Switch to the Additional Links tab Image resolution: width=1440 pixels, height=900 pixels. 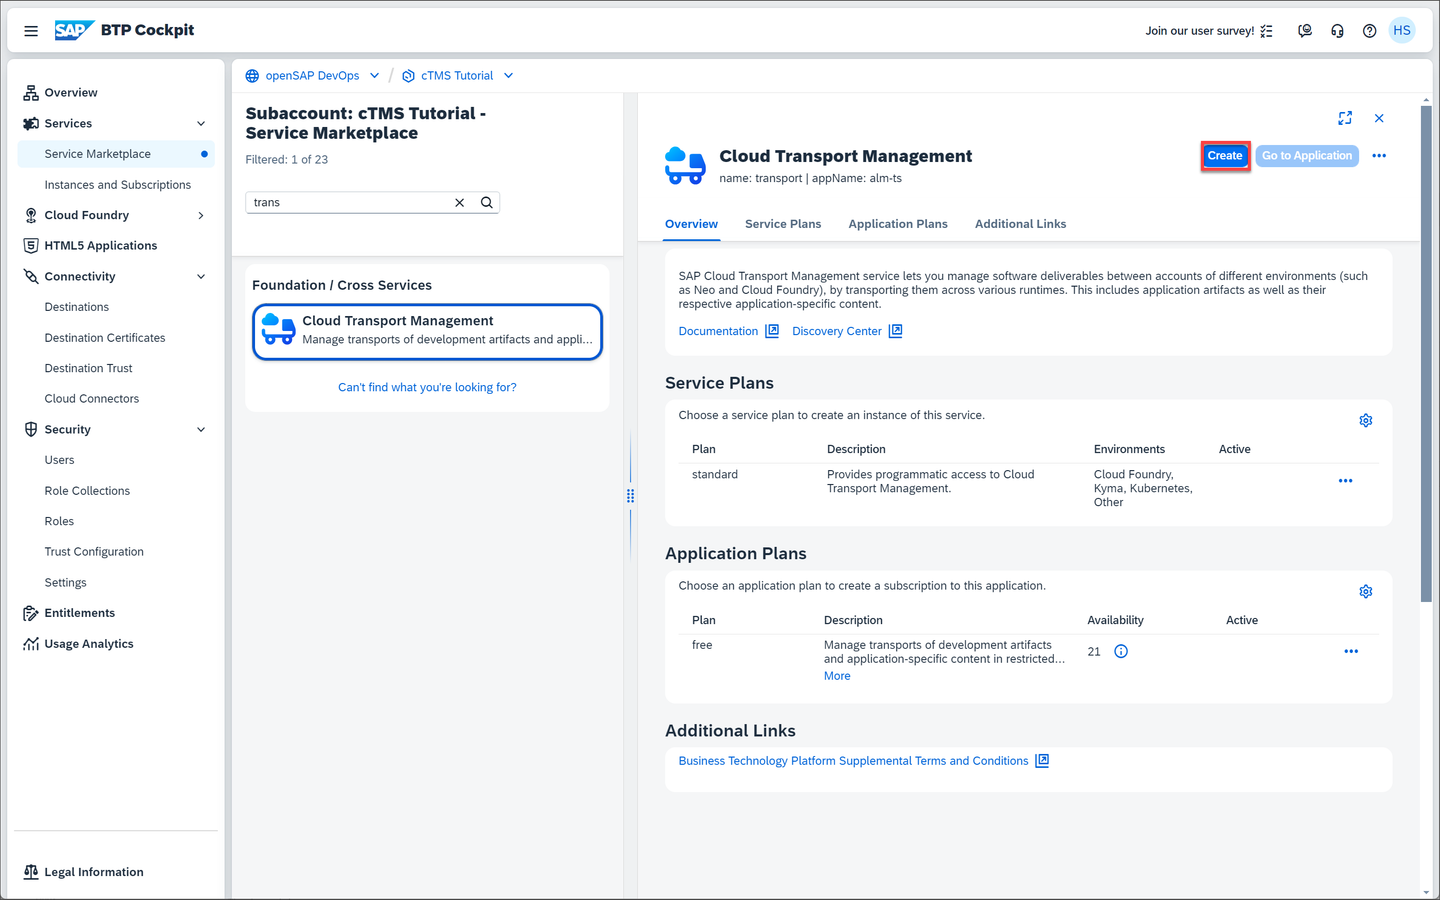tap(1020, 224)
